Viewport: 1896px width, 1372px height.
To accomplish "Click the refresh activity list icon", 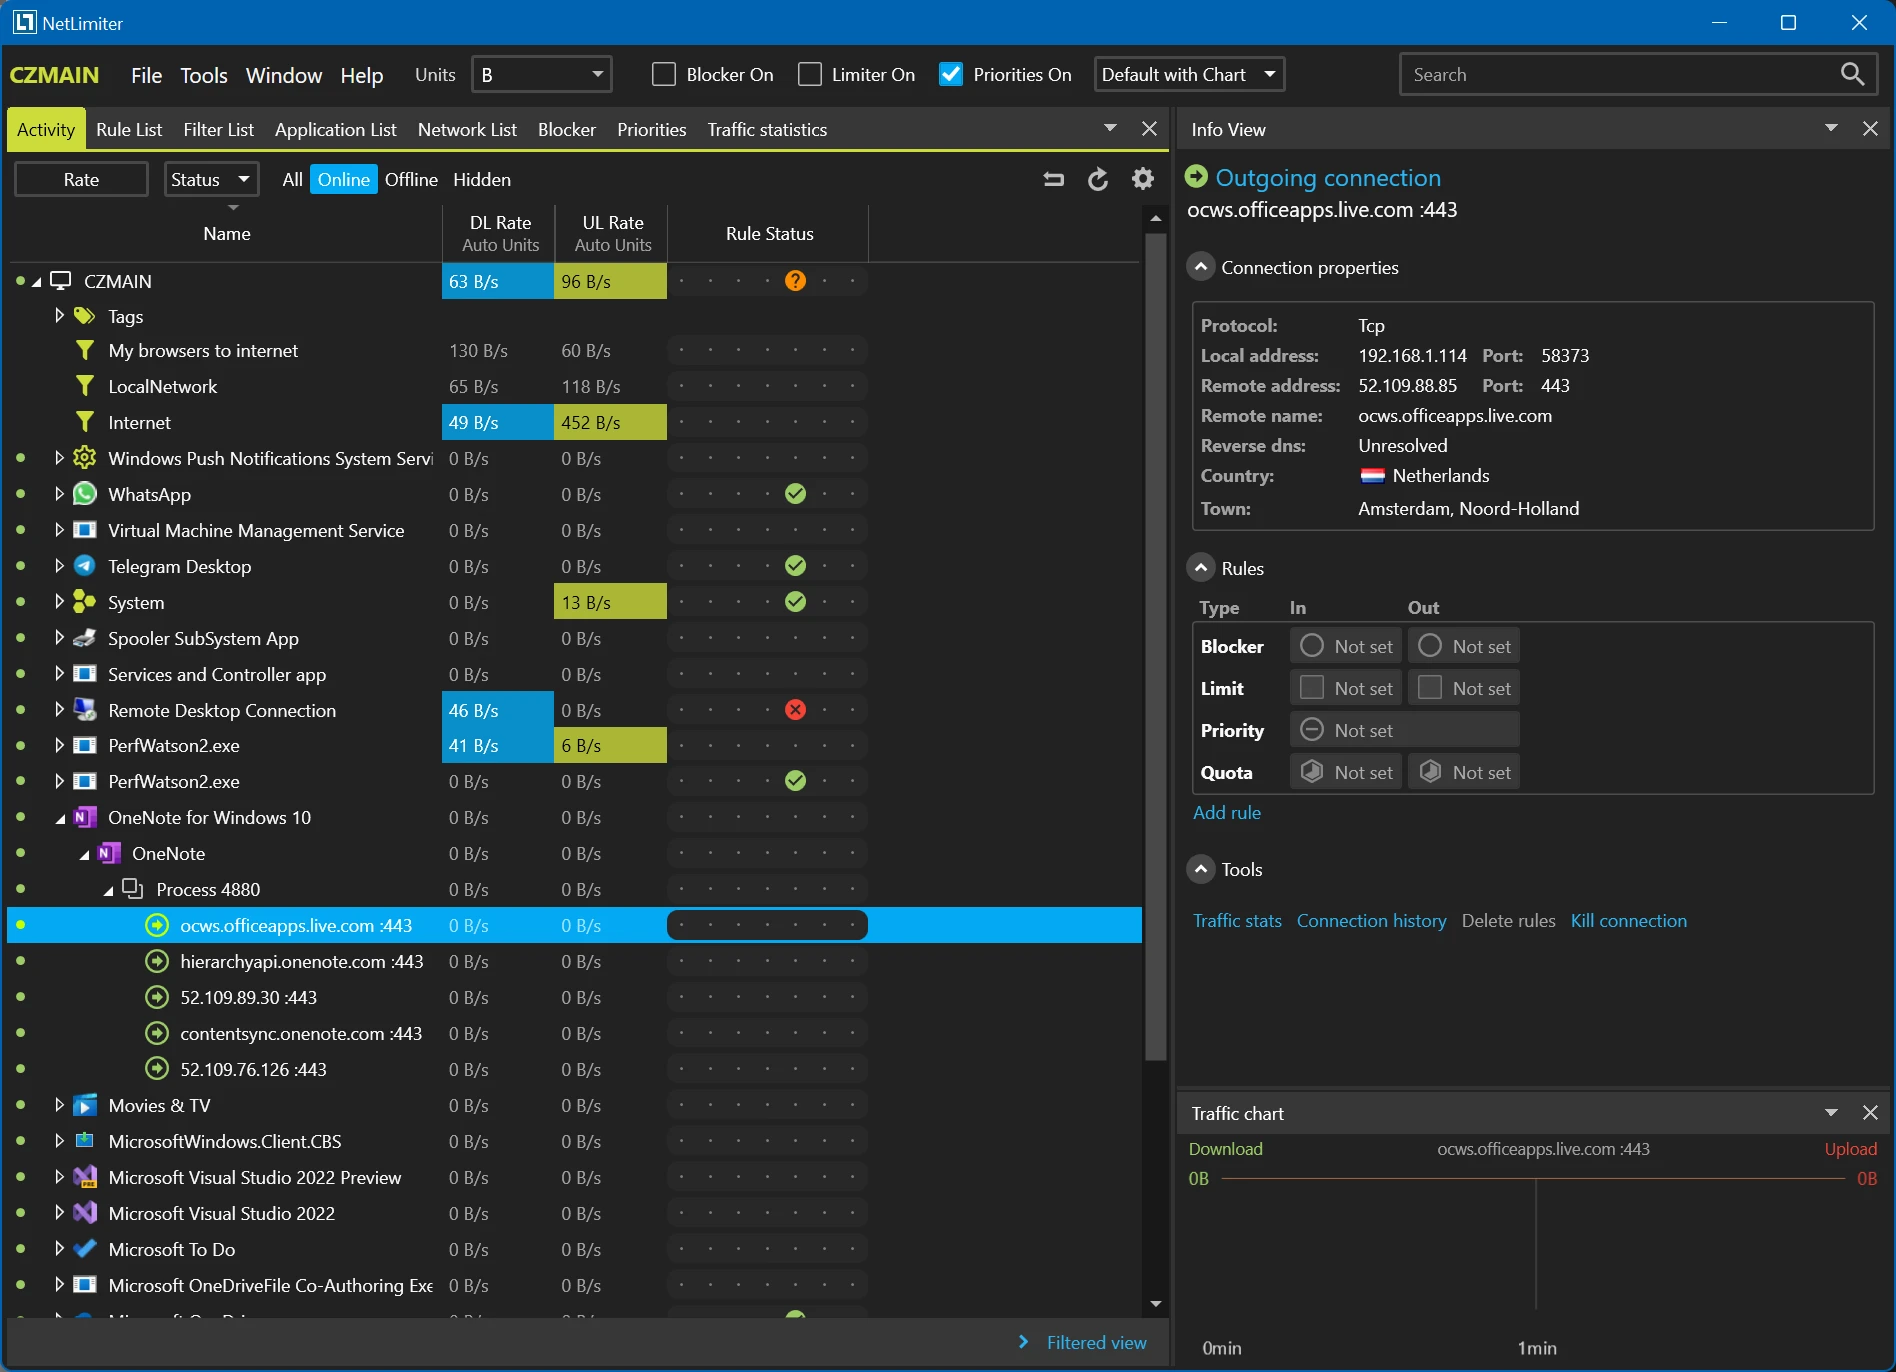I will point(1098,179).
